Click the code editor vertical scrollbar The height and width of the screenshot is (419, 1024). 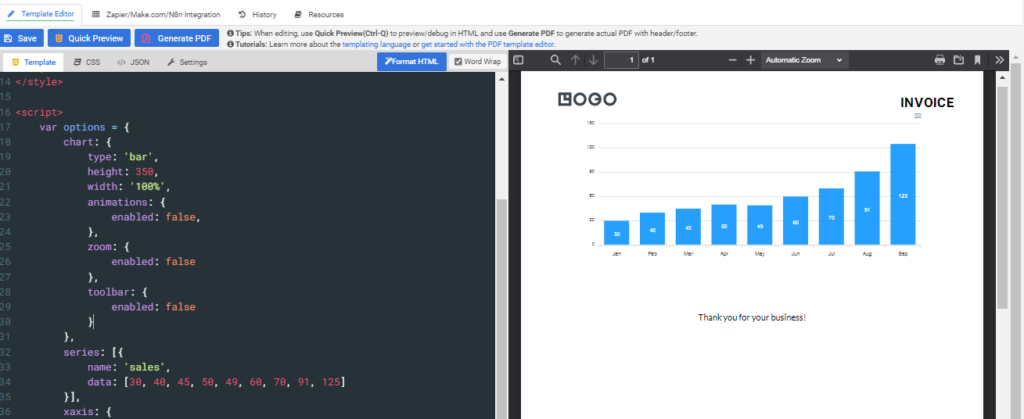(502, 307)
